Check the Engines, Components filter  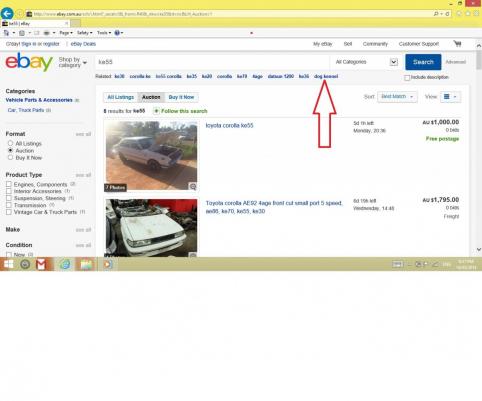[9, 184]
